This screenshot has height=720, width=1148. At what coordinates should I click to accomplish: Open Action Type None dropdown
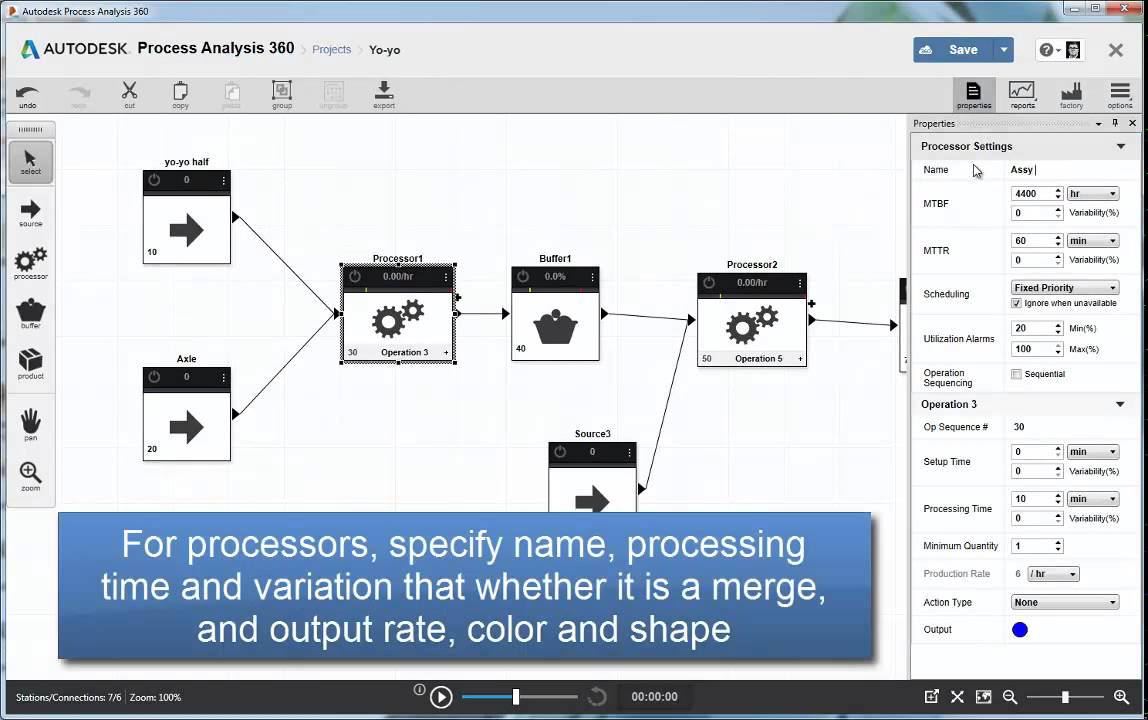click(x=1065, y=602)
